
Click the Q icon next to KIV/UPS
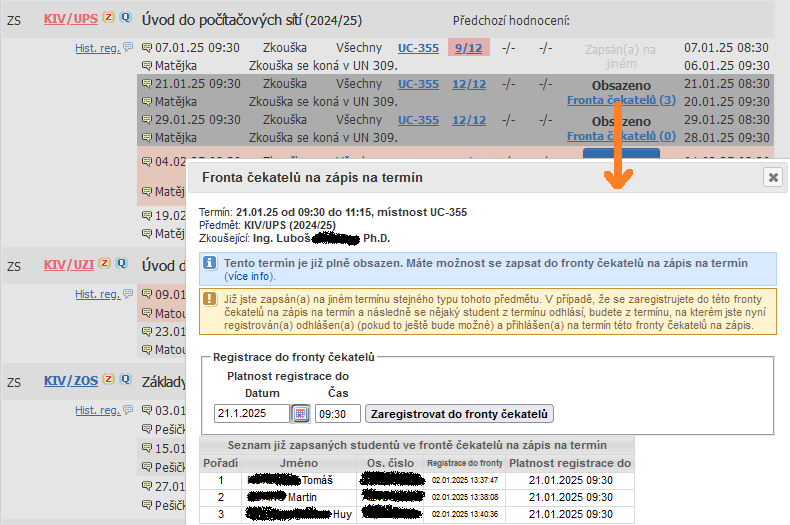tap(125, 17)
